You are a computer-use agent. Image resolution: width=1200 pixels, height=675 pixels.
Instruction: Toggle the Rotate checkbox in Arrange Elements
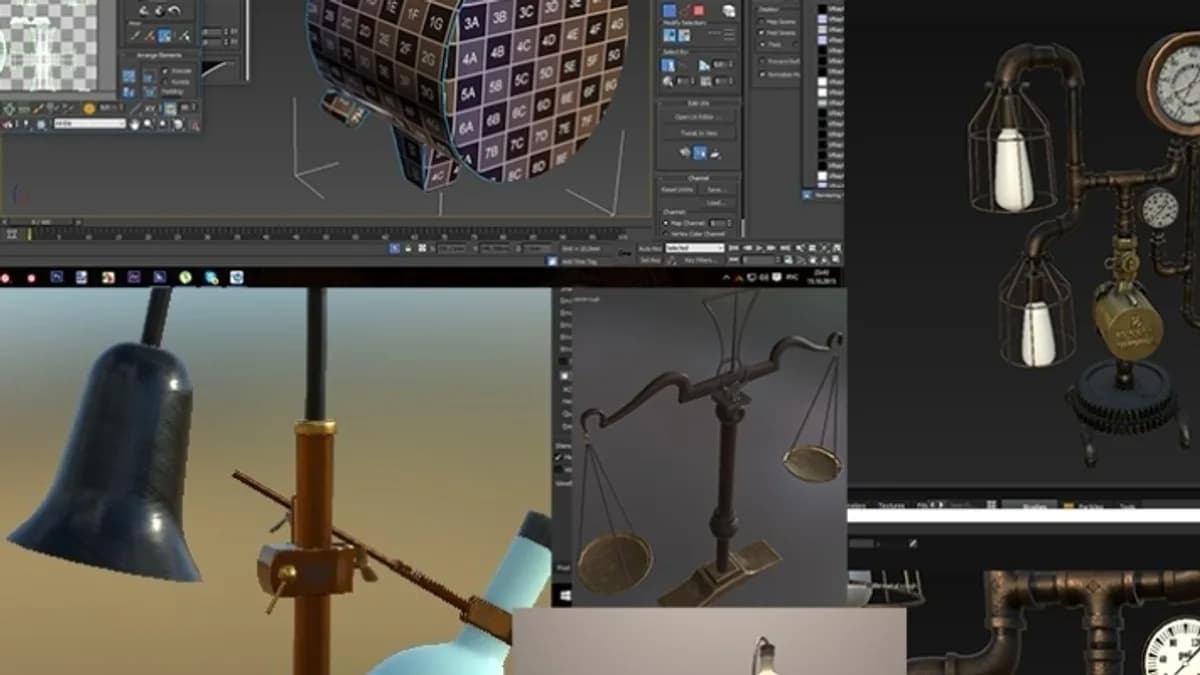point(164,81)
